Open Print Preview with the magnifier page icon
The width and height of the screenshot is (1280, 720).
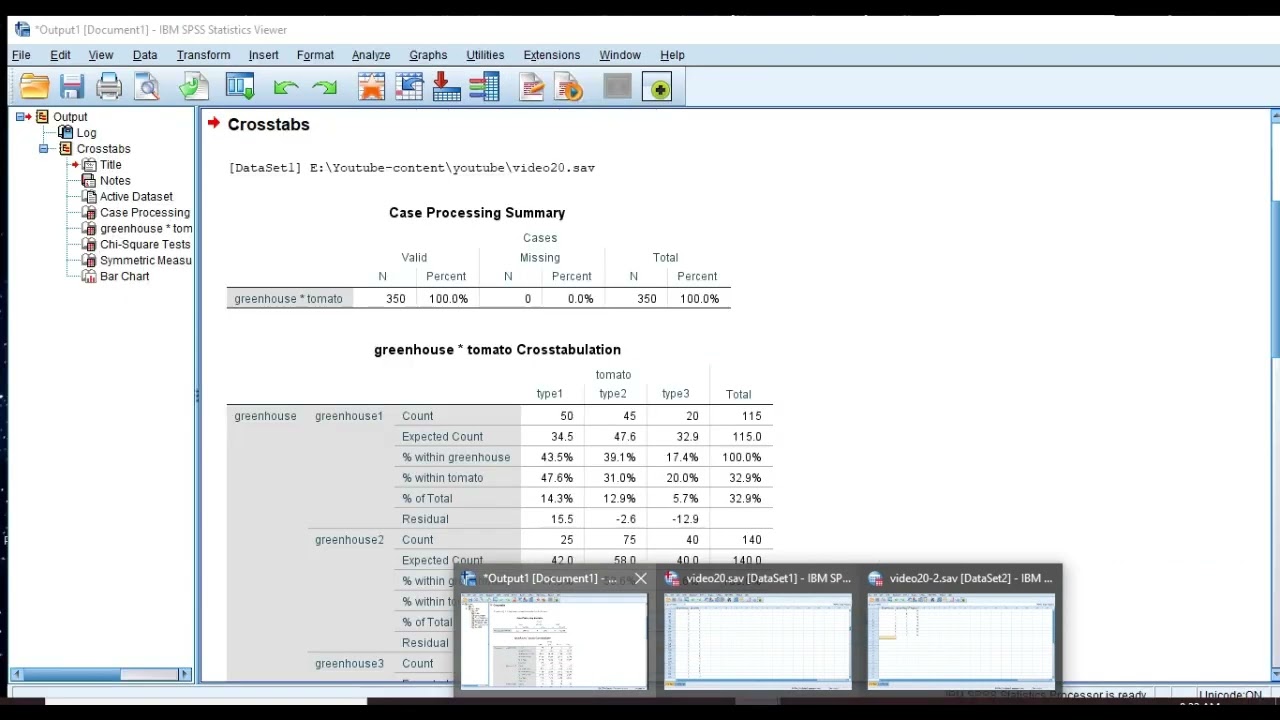pyautogui.click(x=147, y=88)
